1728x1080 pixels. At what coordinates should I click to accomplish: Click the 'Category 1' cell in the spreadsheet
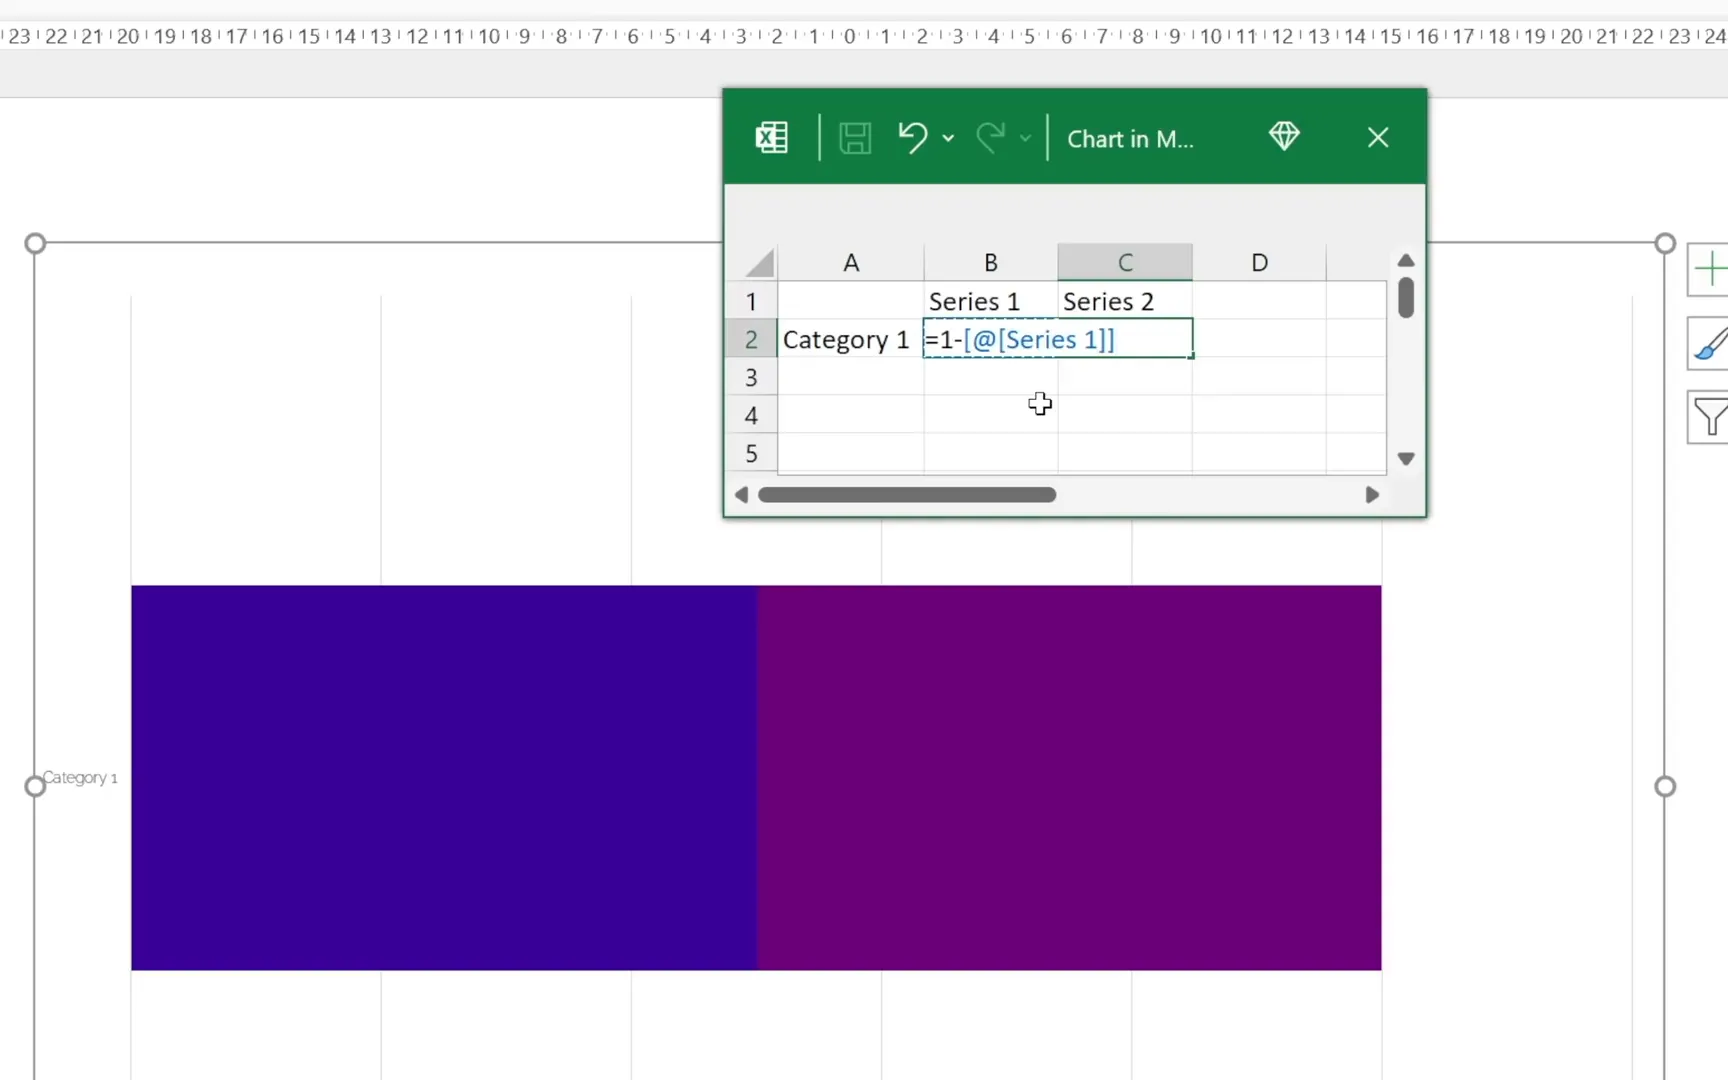coord(851,339)
